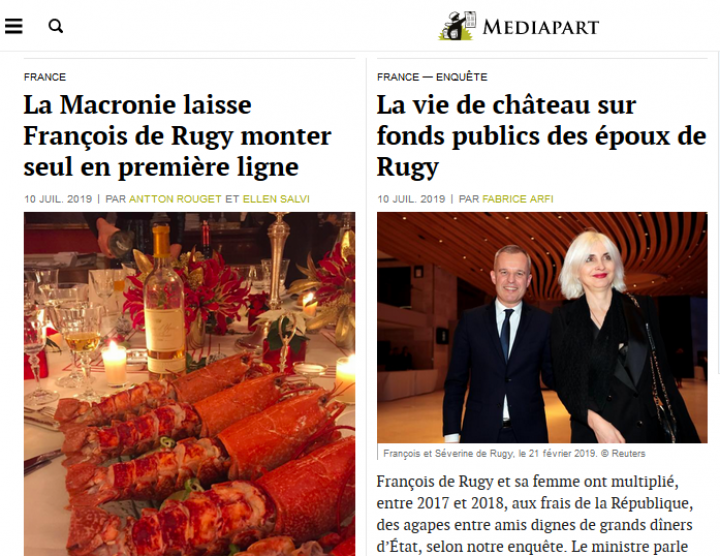This screenshot has height=556, width=720.
Task: Click the 10 JUIL. 2019 date of second article
Action: (x=411, y=199)
